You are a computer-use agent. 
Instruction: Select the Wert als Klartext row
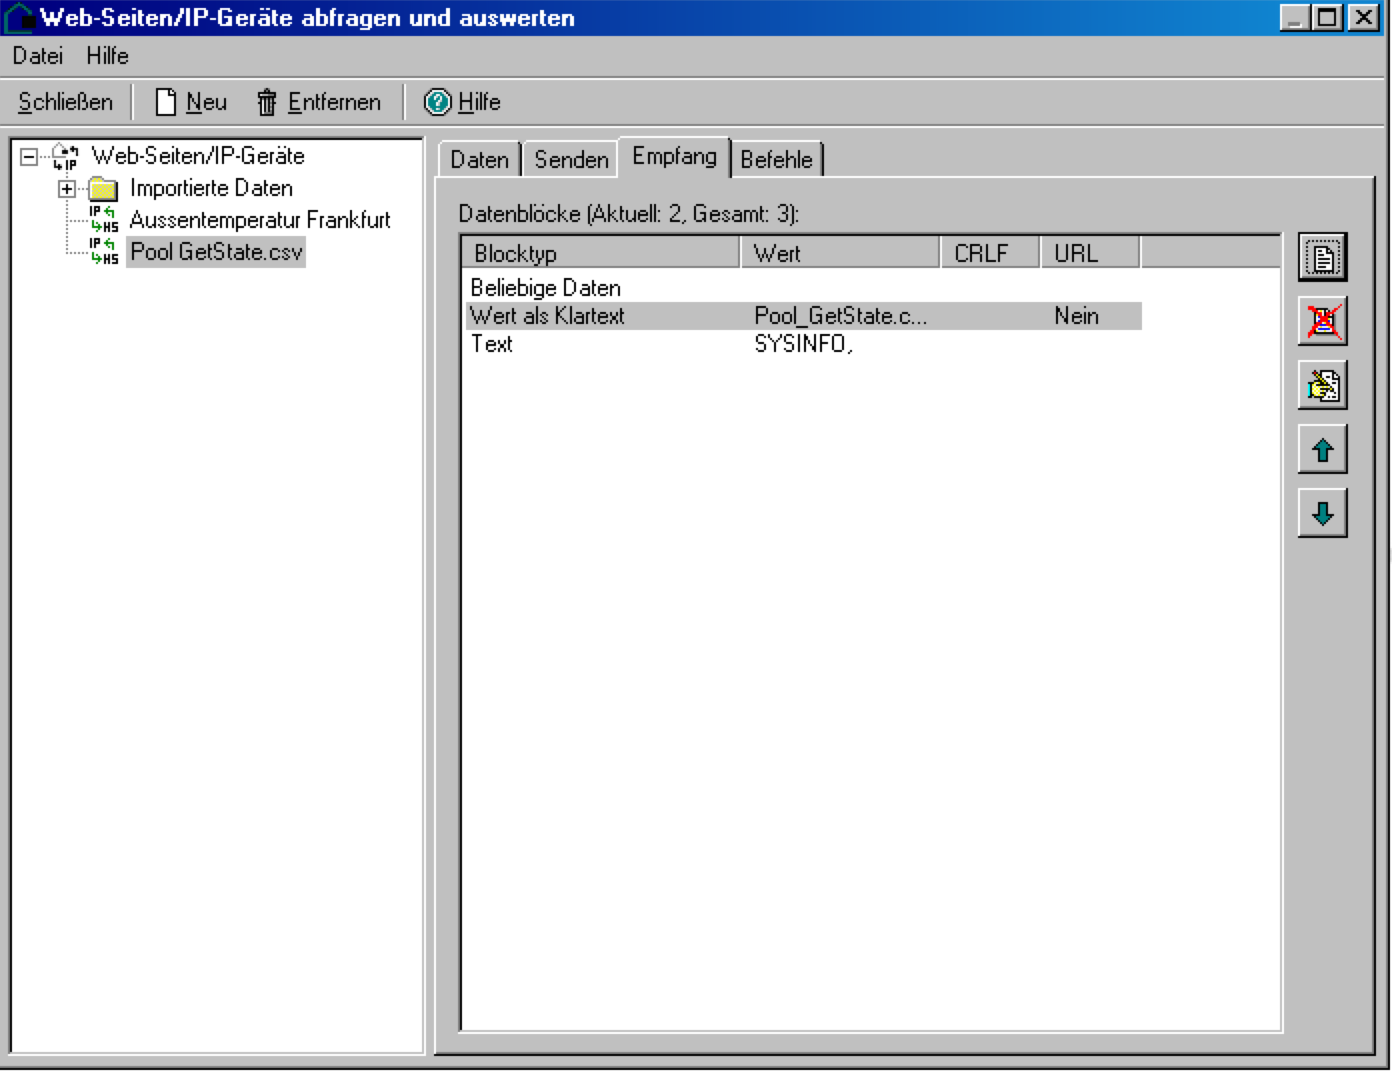[x=803, y=316]
